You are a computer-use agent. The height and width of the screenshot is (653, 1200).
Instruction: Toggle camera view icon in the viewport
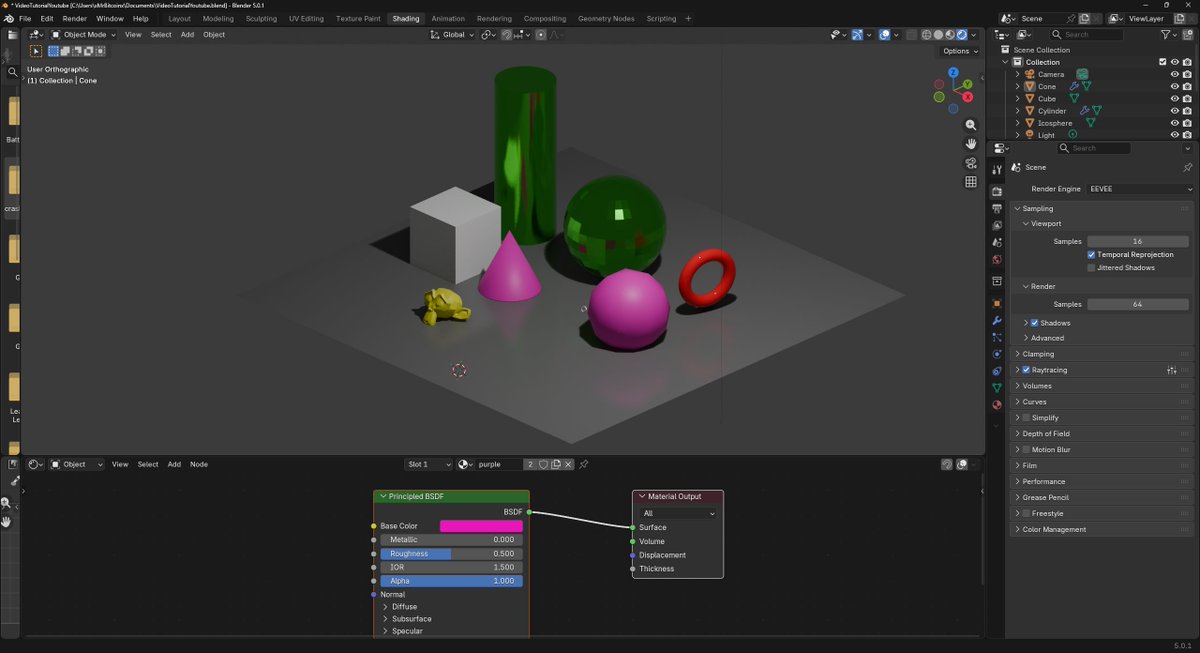click(970, 163)
